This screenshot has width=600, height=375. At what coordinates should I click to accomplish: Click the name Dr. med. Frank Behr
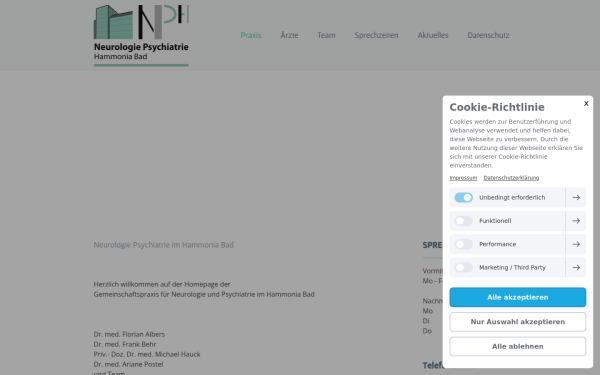point(125,344)
